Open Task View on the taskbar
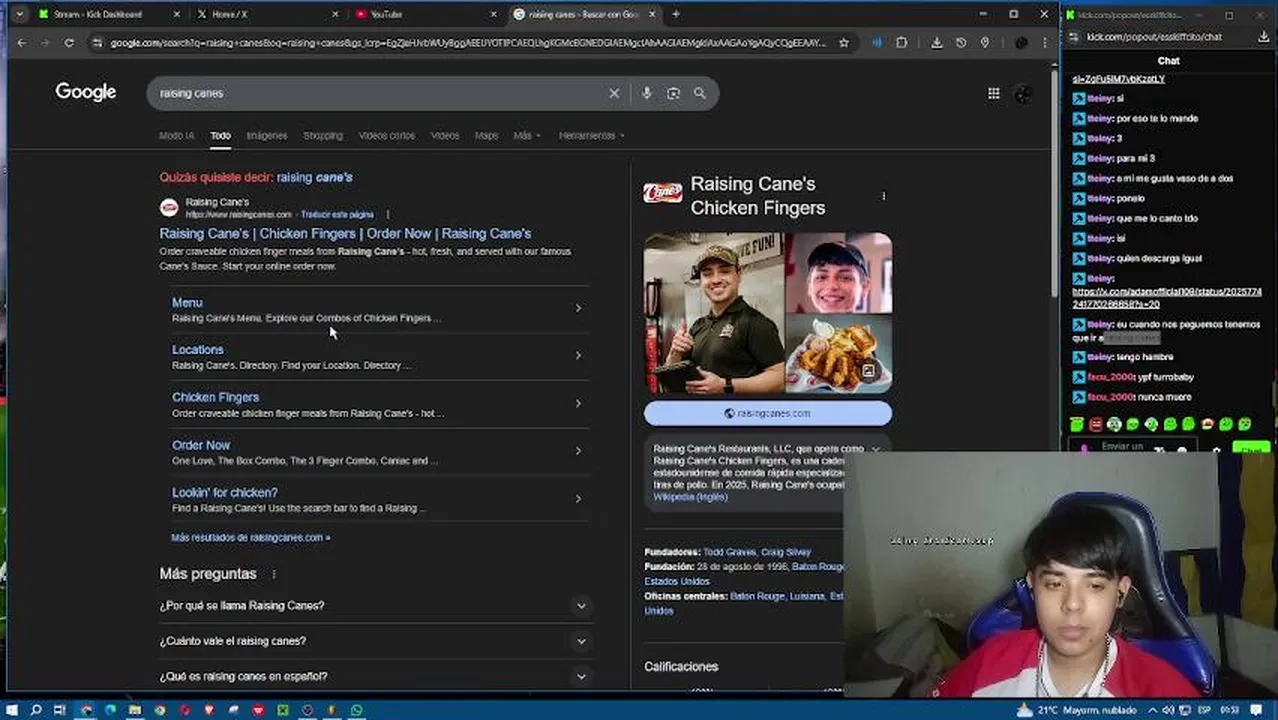The width and height of the screenshot is (1278, 720). point(59,710)
